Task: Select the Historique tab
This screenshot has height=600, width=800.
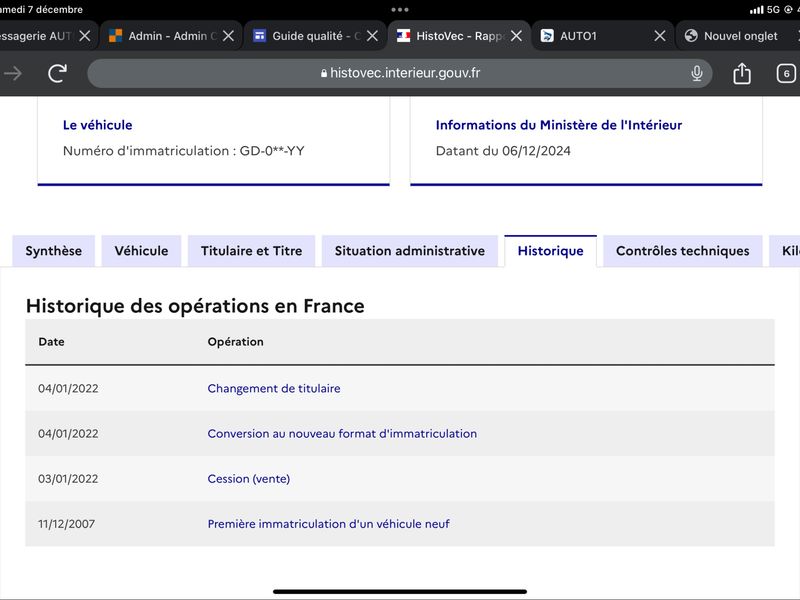Action: 551,251
